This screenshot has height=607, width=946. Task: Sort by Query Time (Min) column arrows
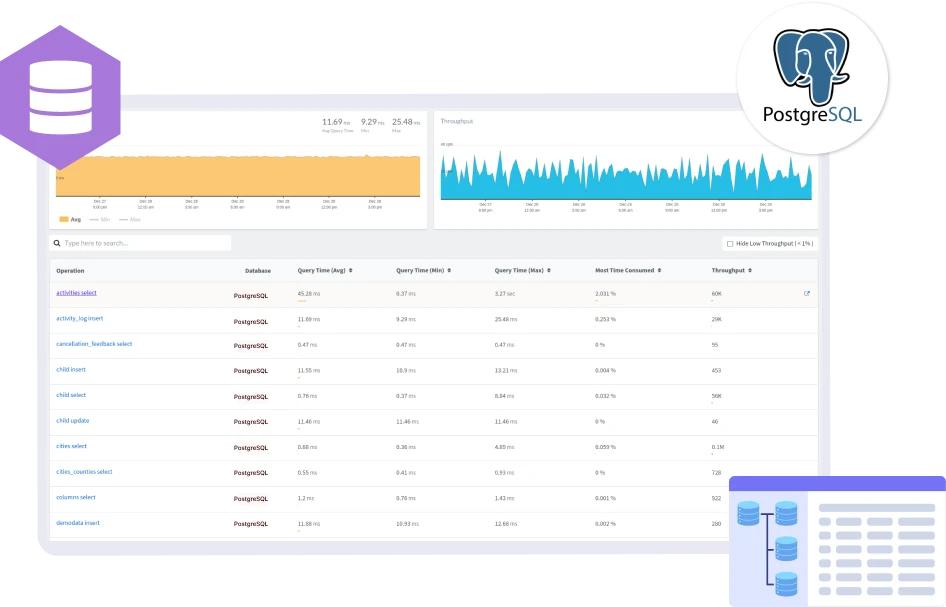[x=449, y=270]
